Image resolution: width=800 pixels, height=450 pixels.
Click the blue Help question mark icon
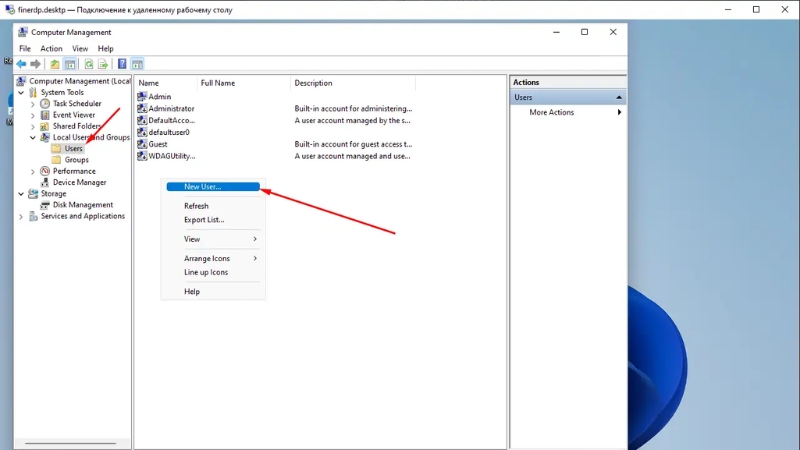coord(122,64)
